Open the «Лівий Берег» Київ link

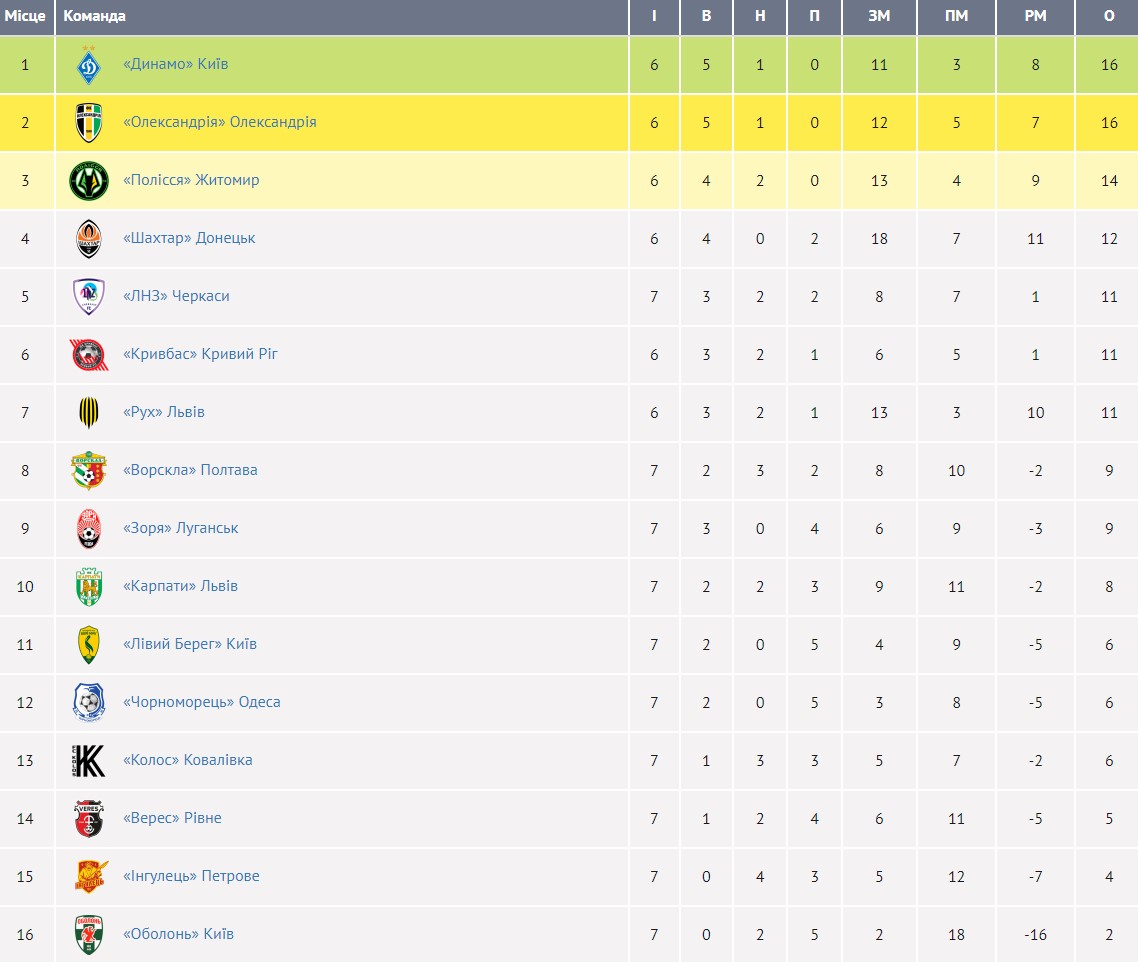tap(189, 644)
